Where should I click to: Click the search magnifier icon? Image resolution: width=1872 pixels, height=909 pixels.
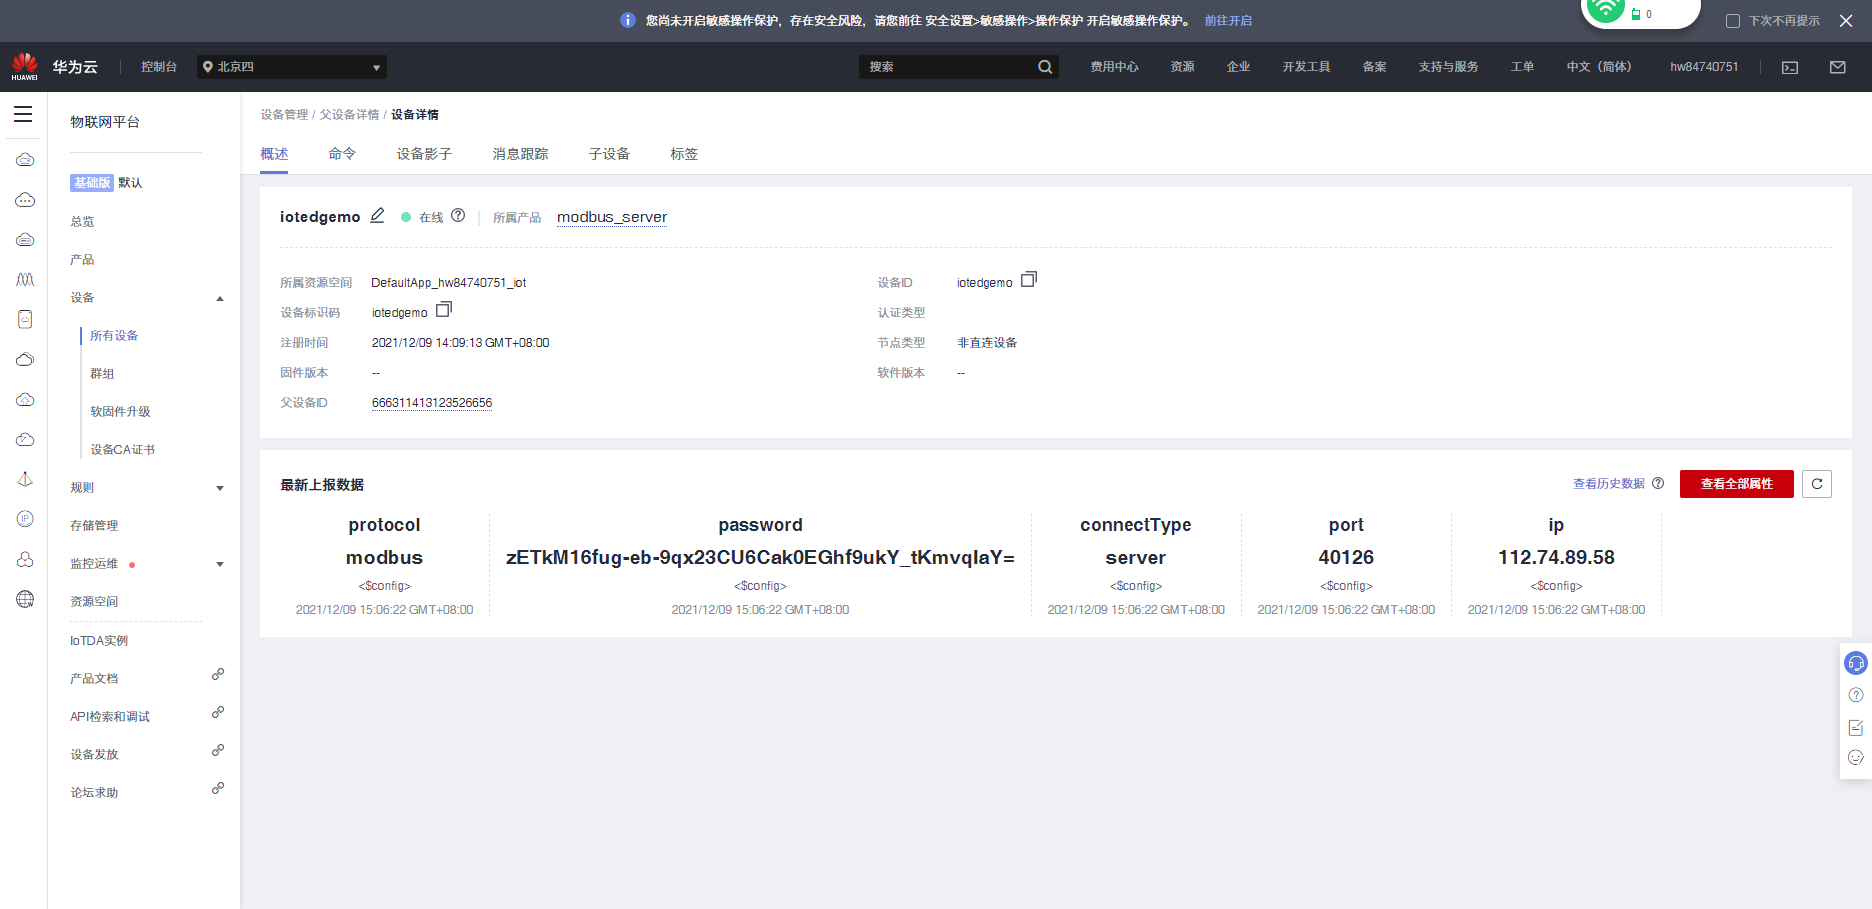[1045, 67]
